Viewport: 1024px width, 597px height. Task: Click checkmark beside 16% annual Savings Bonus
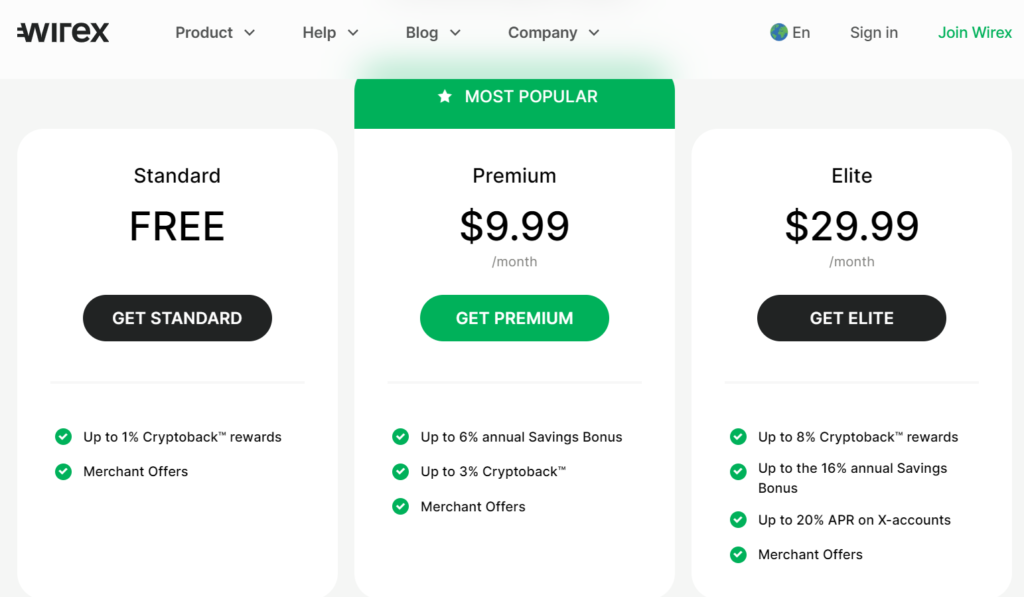[x=738, y=471]
